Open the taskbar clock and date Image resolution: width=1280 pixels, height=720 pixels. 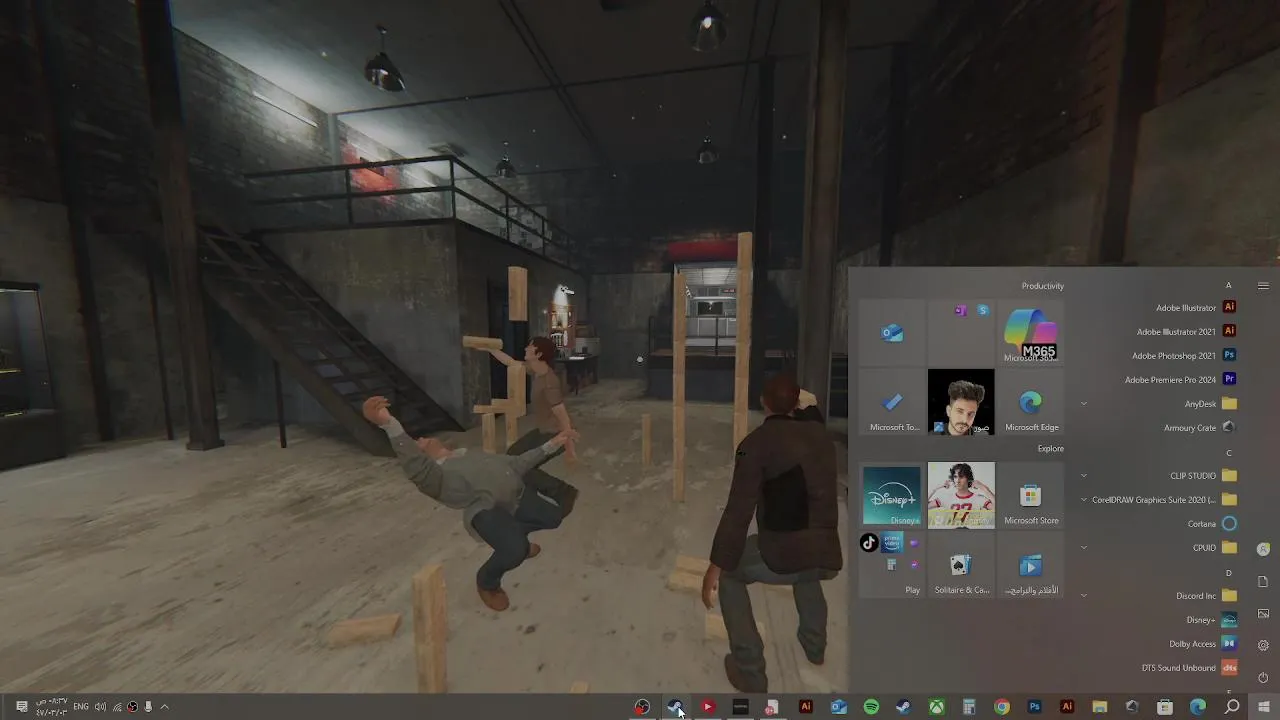click(51, 707)
